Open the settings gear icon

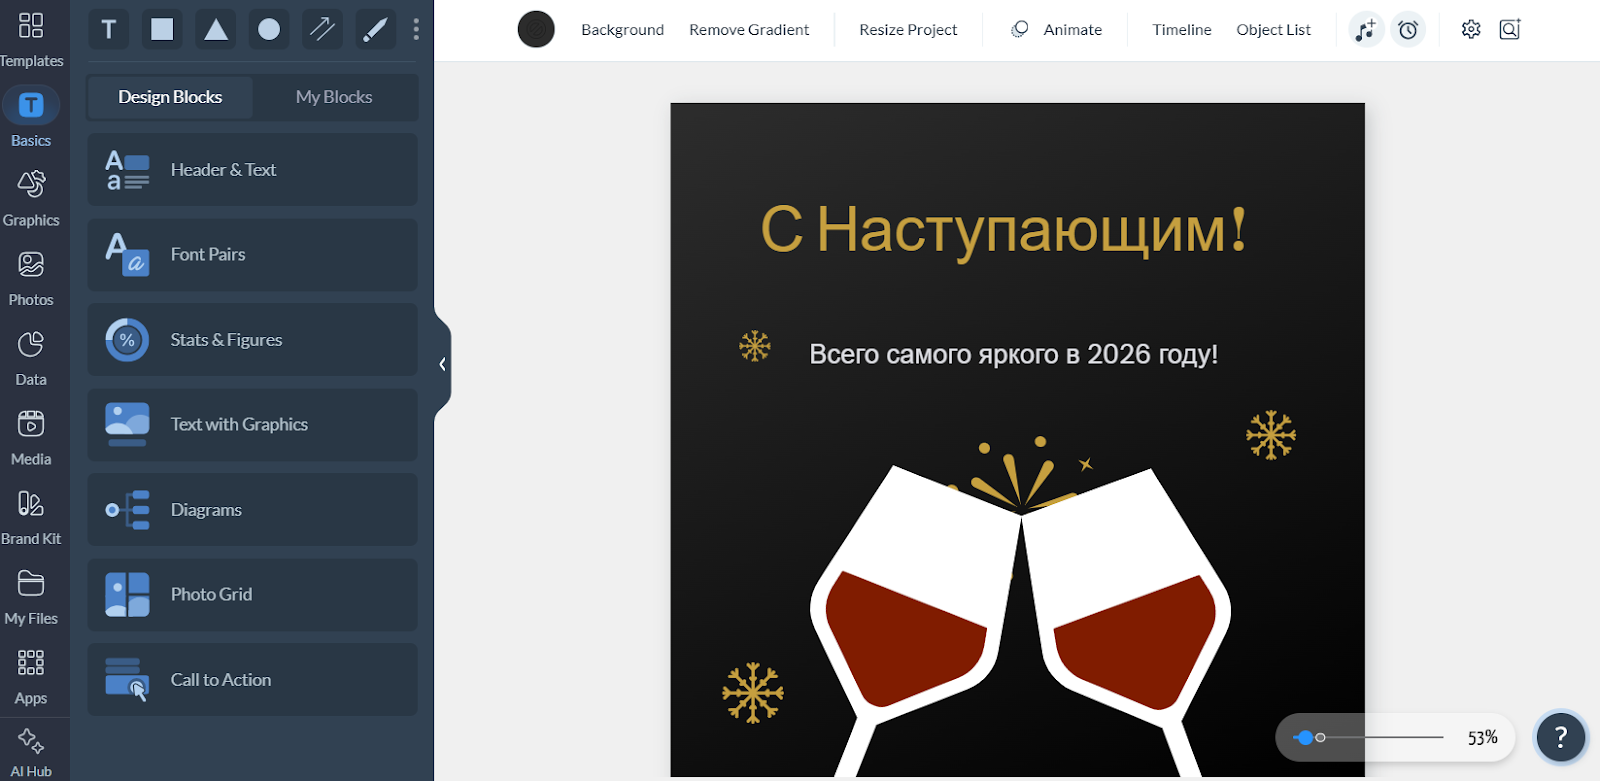point(1470,30)
